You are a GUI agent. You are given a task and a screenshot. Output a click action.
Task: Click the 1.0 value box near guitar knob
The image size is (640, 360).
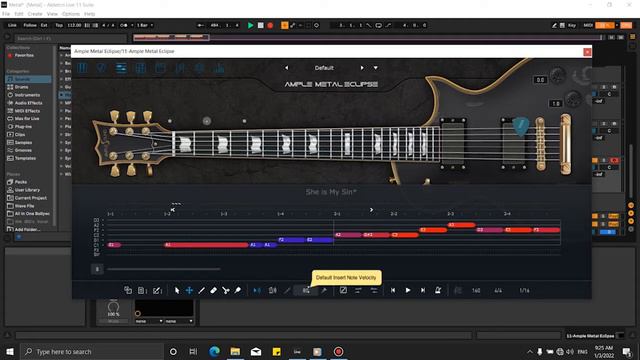[556, 104]
